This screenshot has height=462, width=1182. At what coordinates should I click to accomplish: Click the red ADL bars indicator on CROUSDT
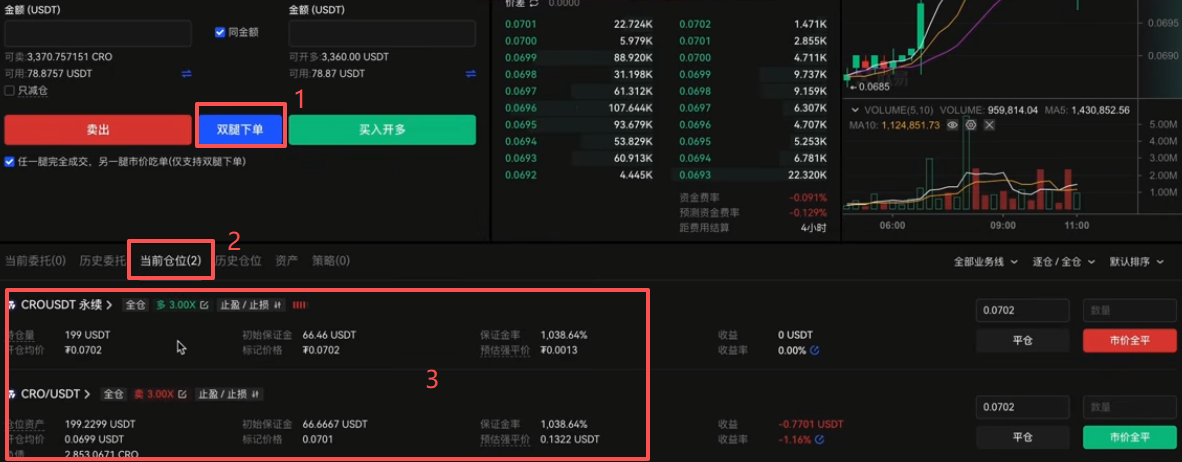299,306
